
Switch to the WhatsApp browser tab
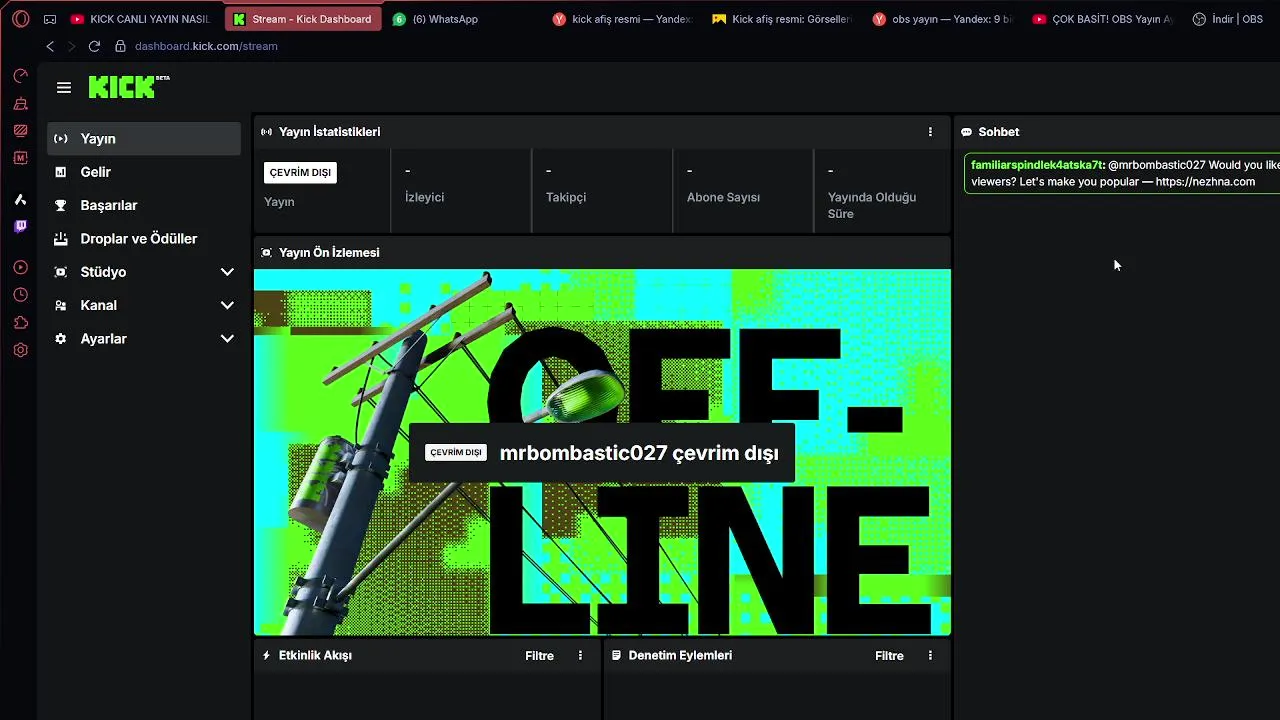[462, 19]
